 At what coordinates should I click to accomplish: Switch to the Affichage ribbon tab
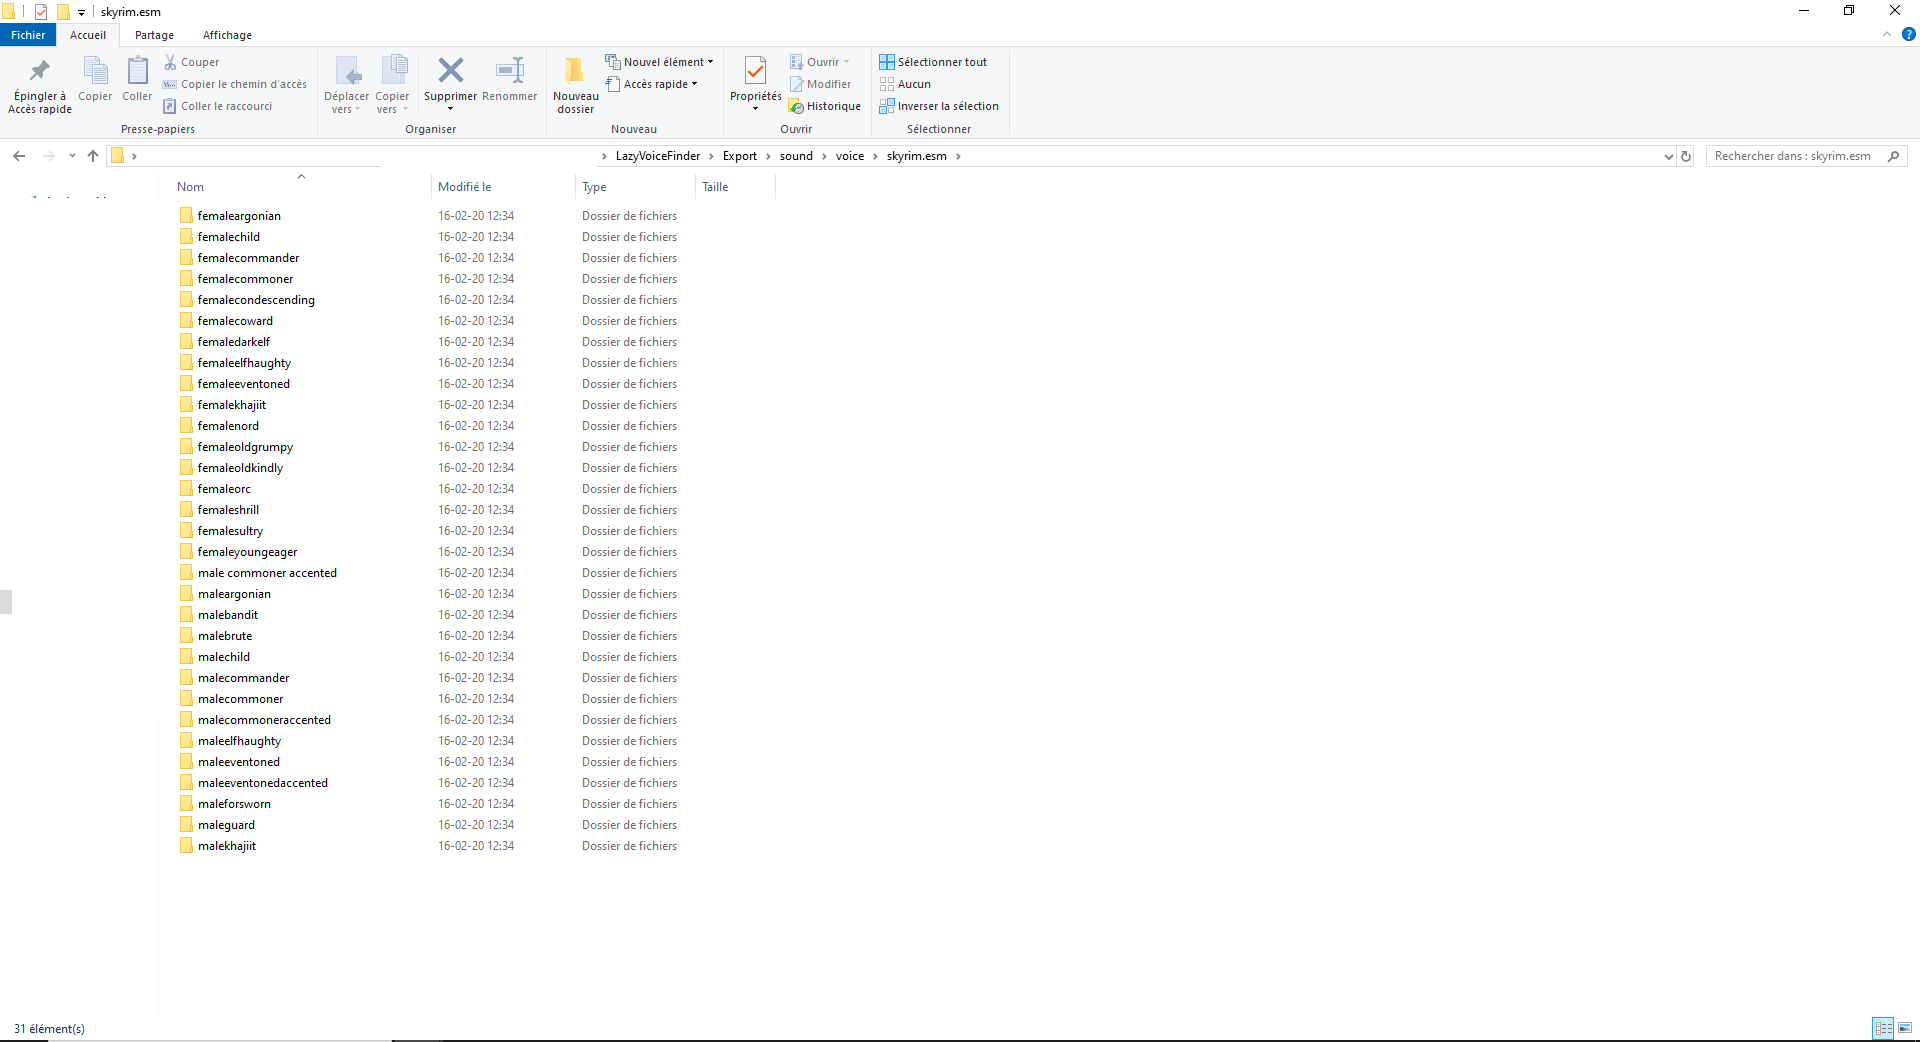click(x=227, y=35)
